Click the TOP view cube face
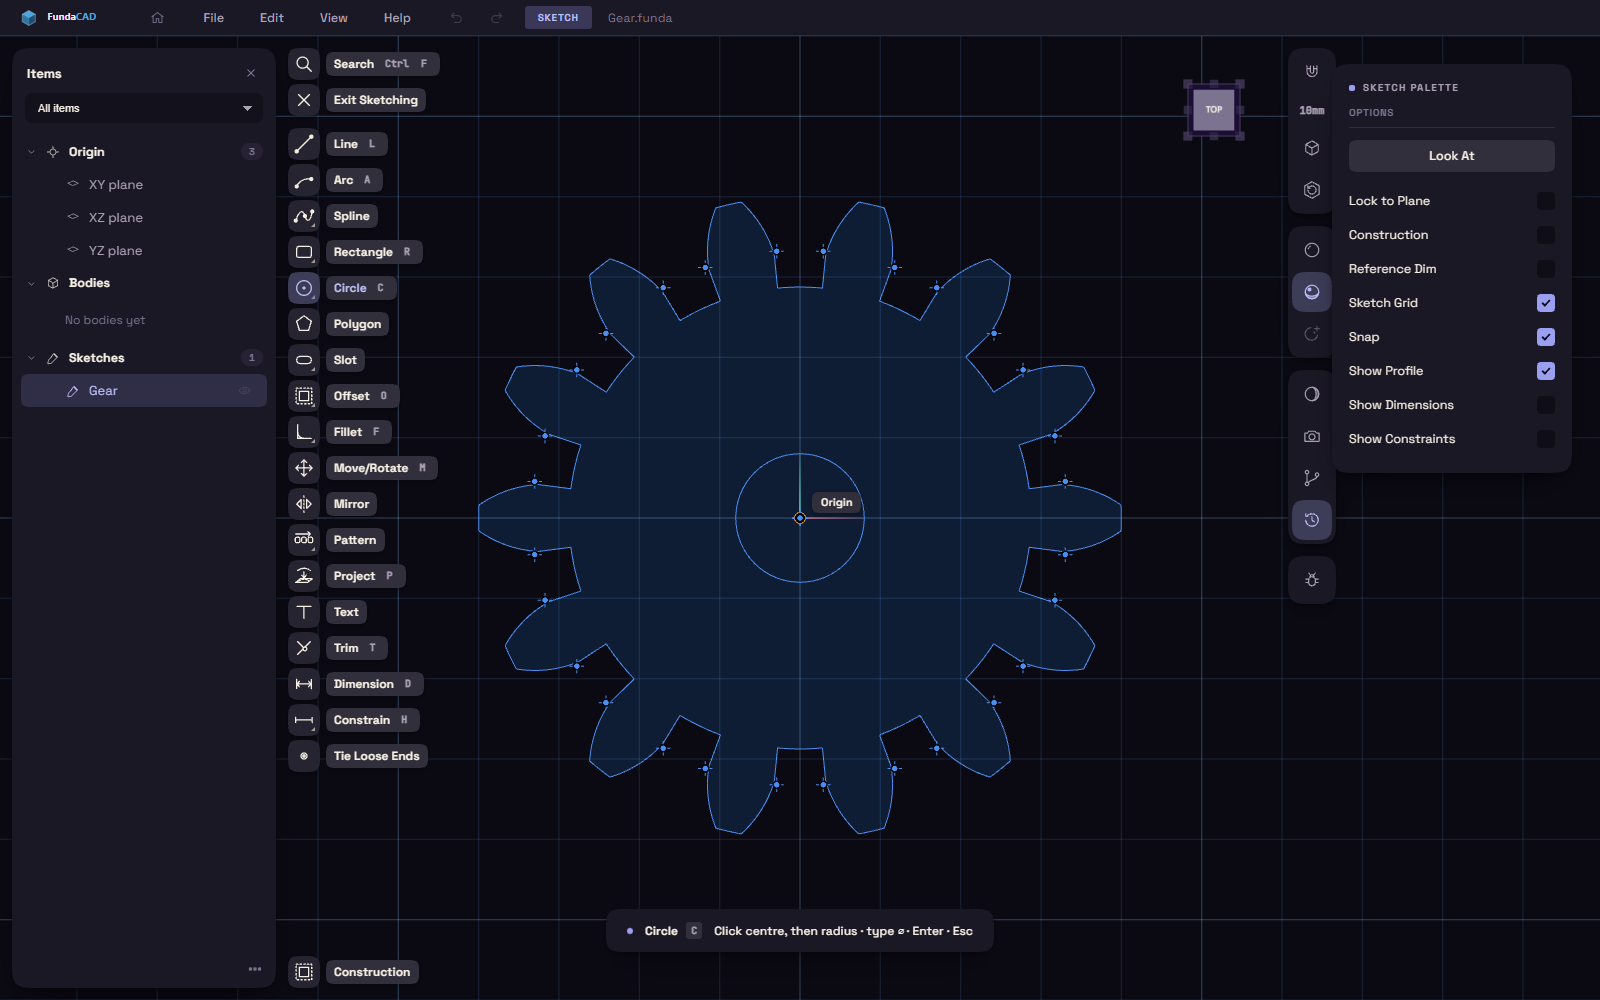 click(x=1214, y=110)
